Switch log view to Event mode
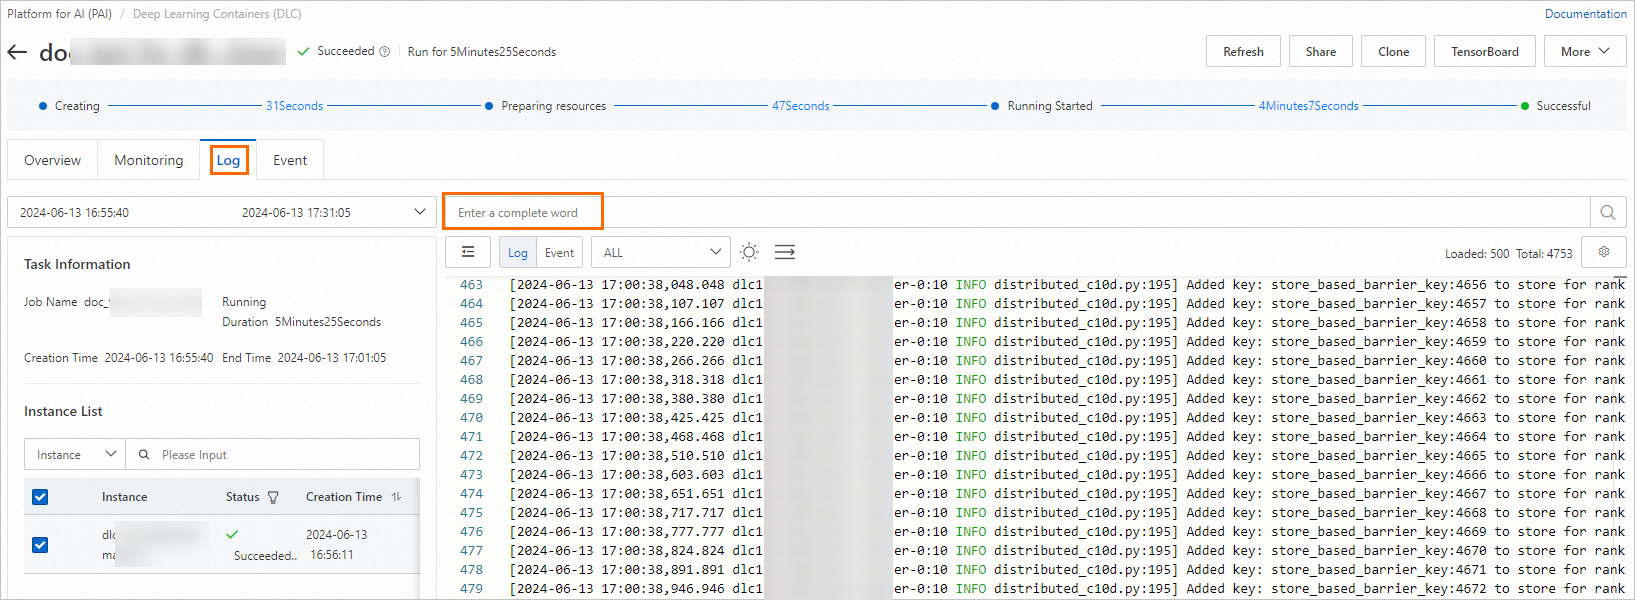 [x=559, y=252]
